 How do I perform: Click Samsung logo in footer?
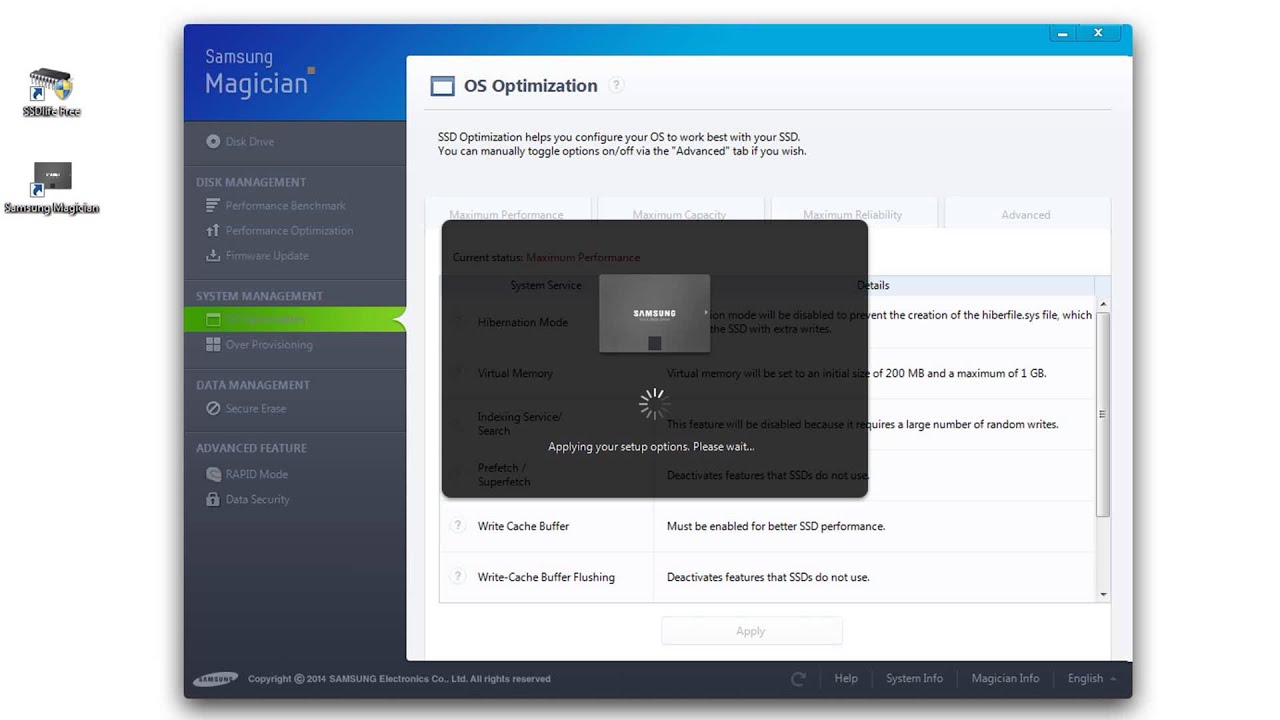coord(215,679)
